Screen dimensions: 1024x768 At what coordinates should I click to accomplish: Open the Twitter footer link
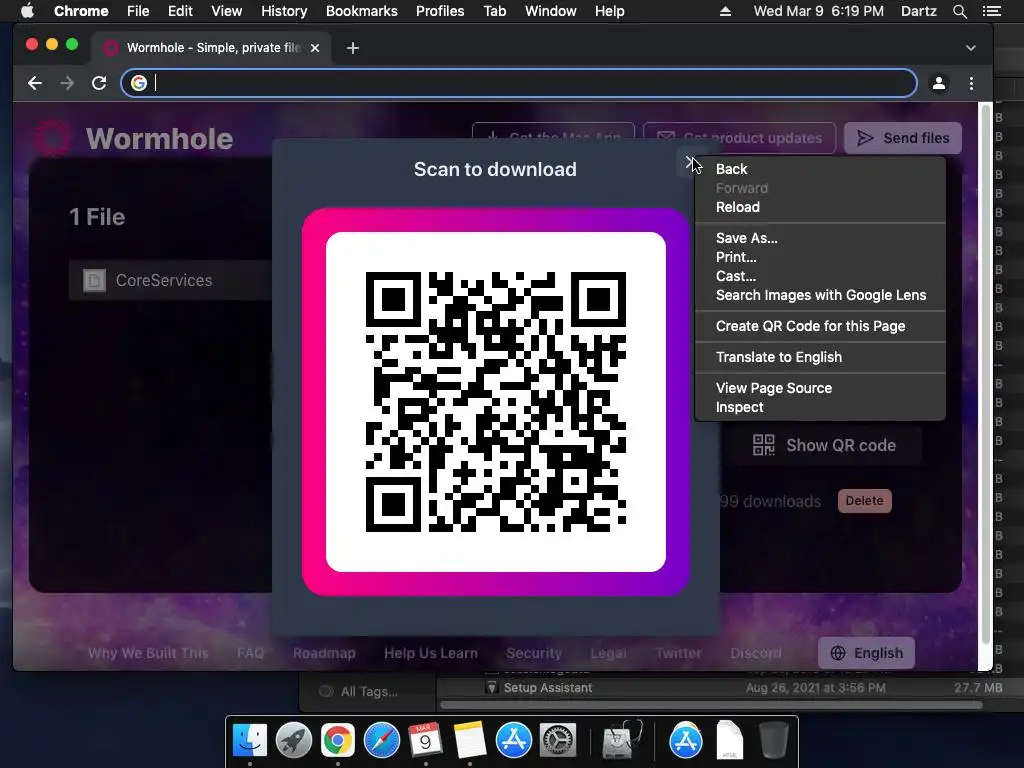pos(679,653)
